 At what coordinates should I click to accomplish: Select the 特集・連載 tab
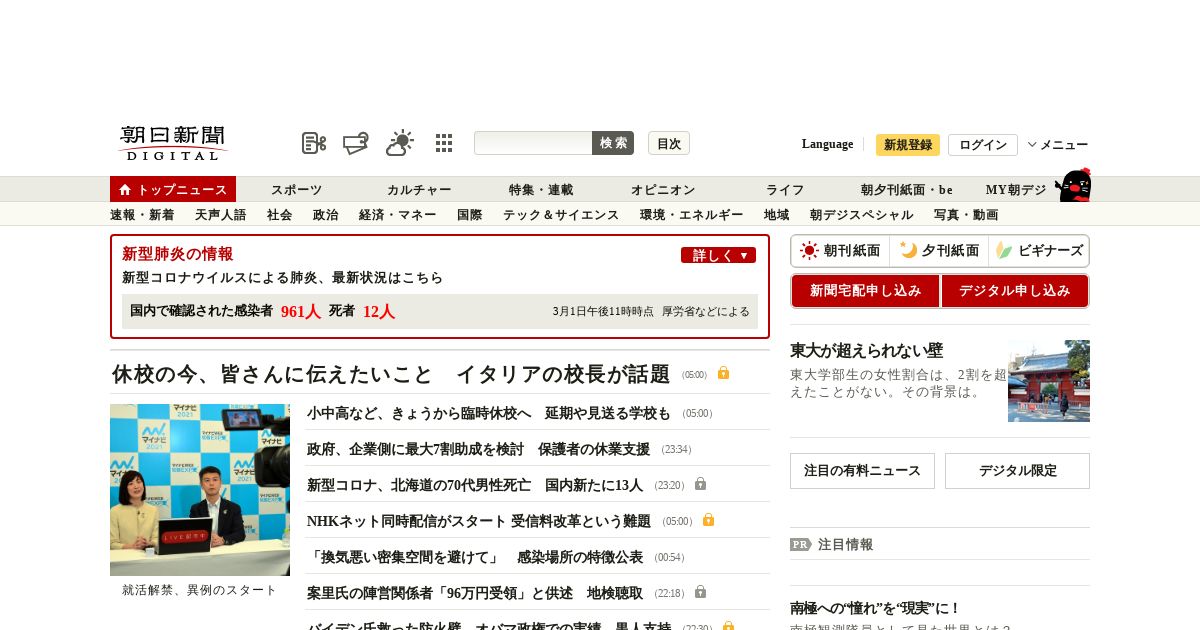pyautogui.click(x=541, y=190)
